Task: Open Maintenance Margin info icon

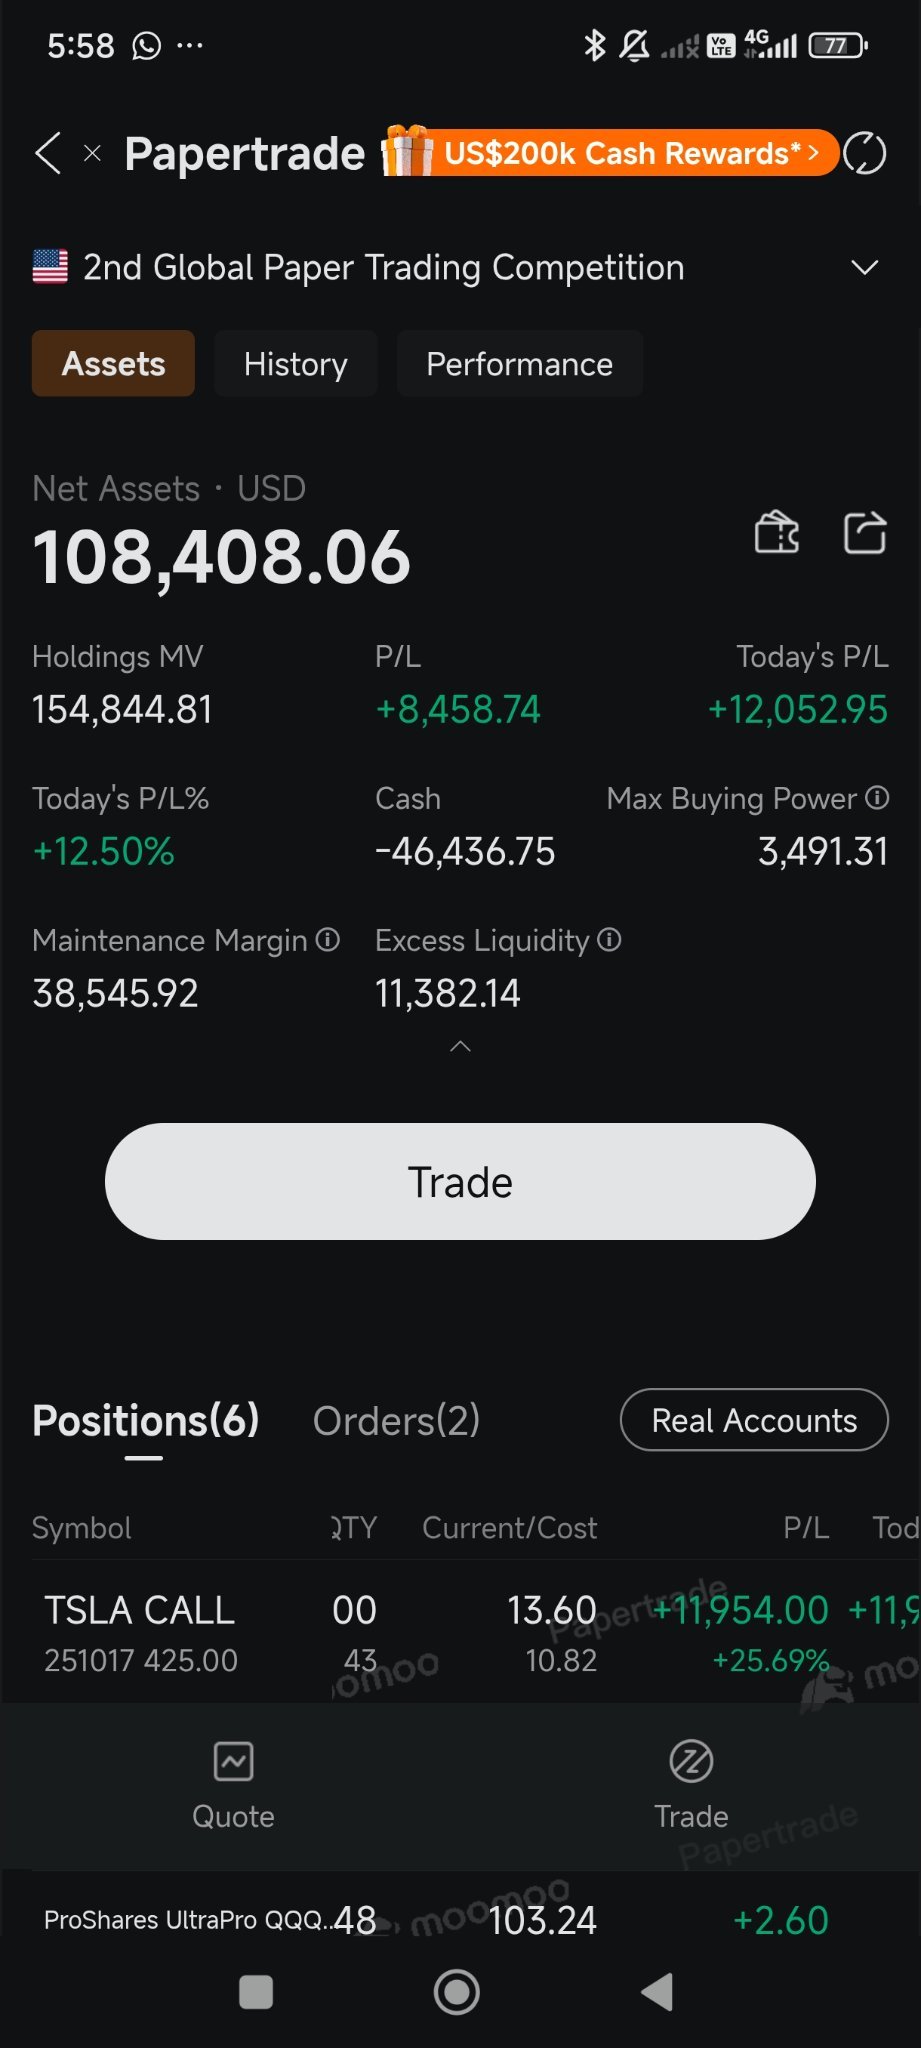Action: [328, 939]
